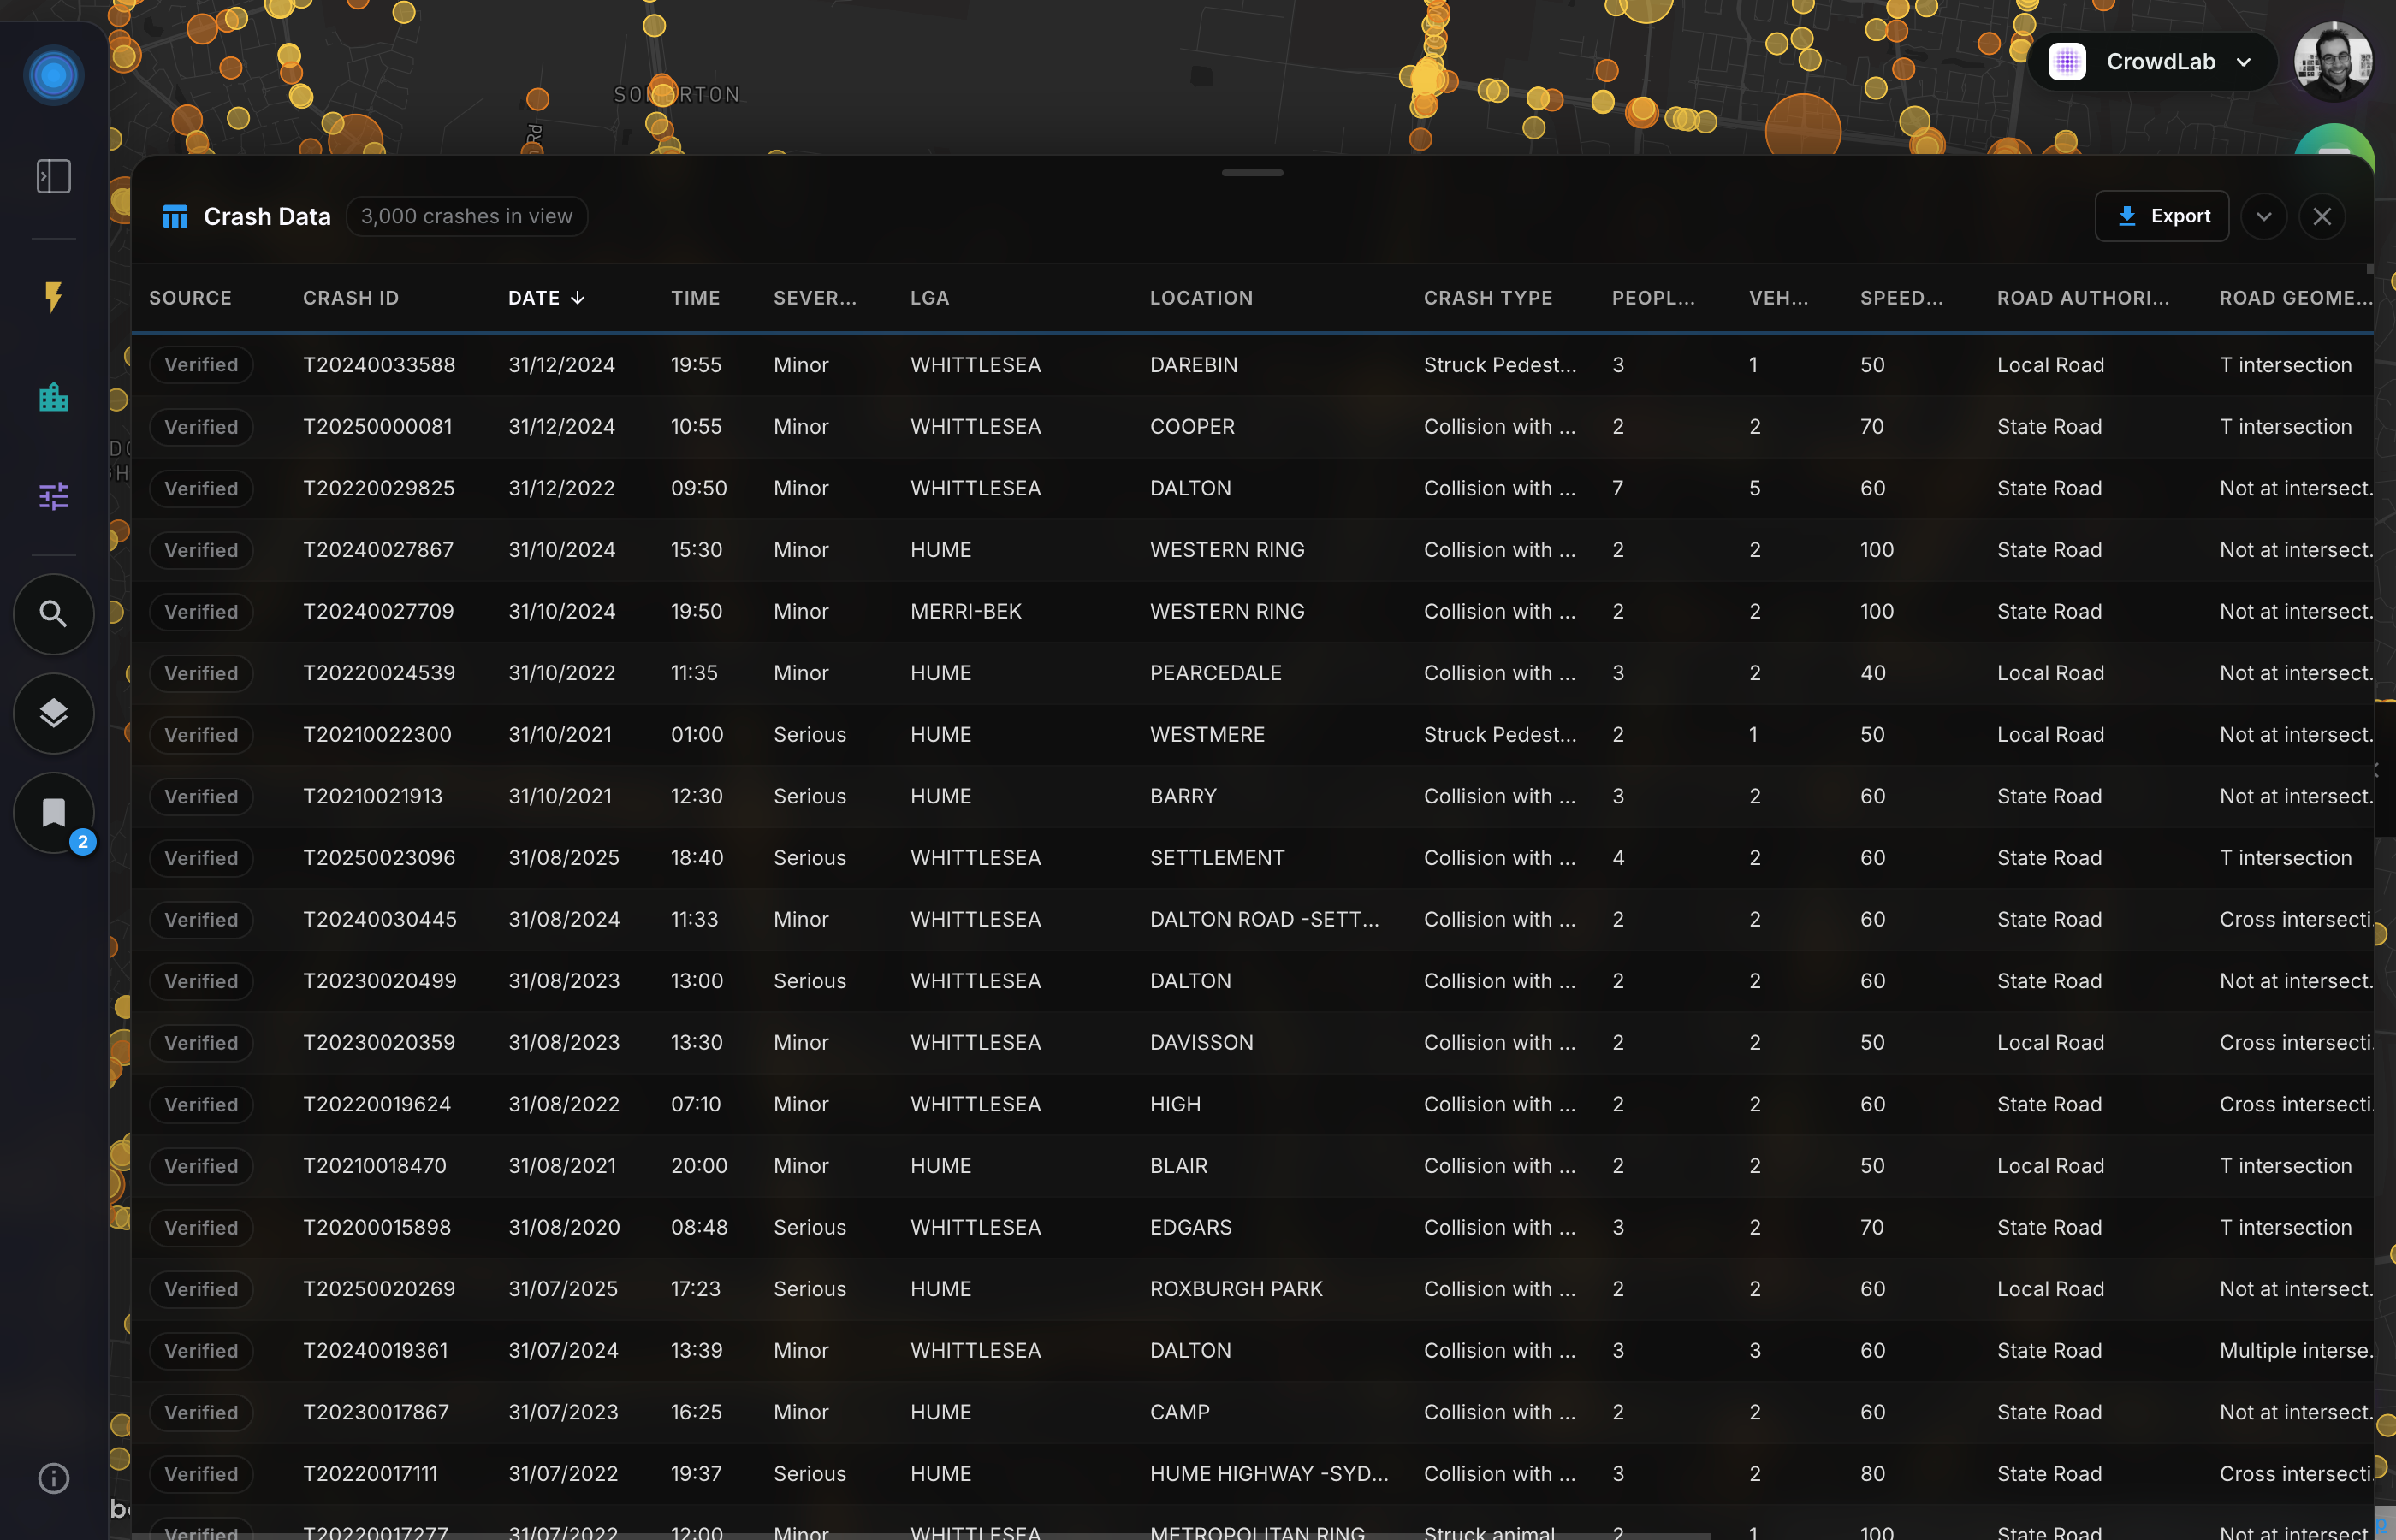Viewport: 2396px width, 1540px height.
Task: Open the lightning bolt insights icon
Action: click(53, 297)
